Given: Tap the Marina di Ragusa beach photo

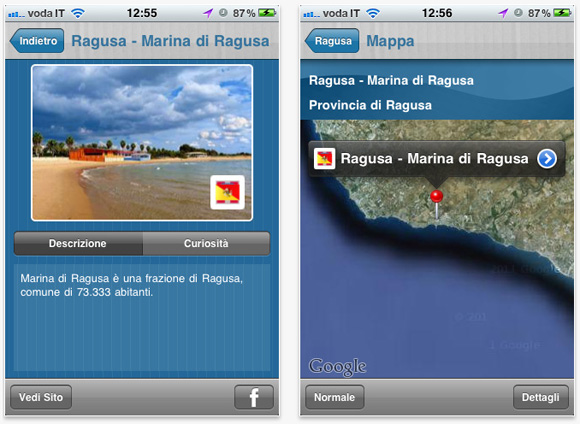Looking at the screenshot, I should point(142,143).
